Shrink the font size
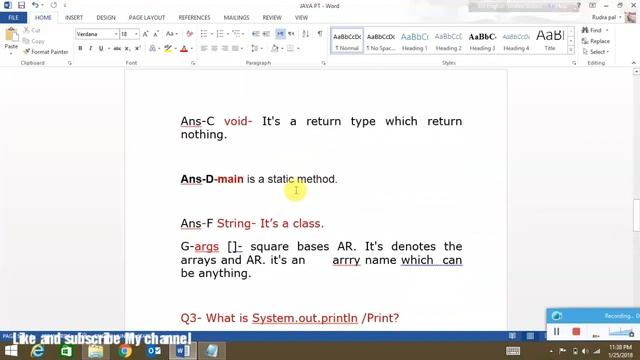The height and width of the screenshot is (360, 640). point(156,34)
